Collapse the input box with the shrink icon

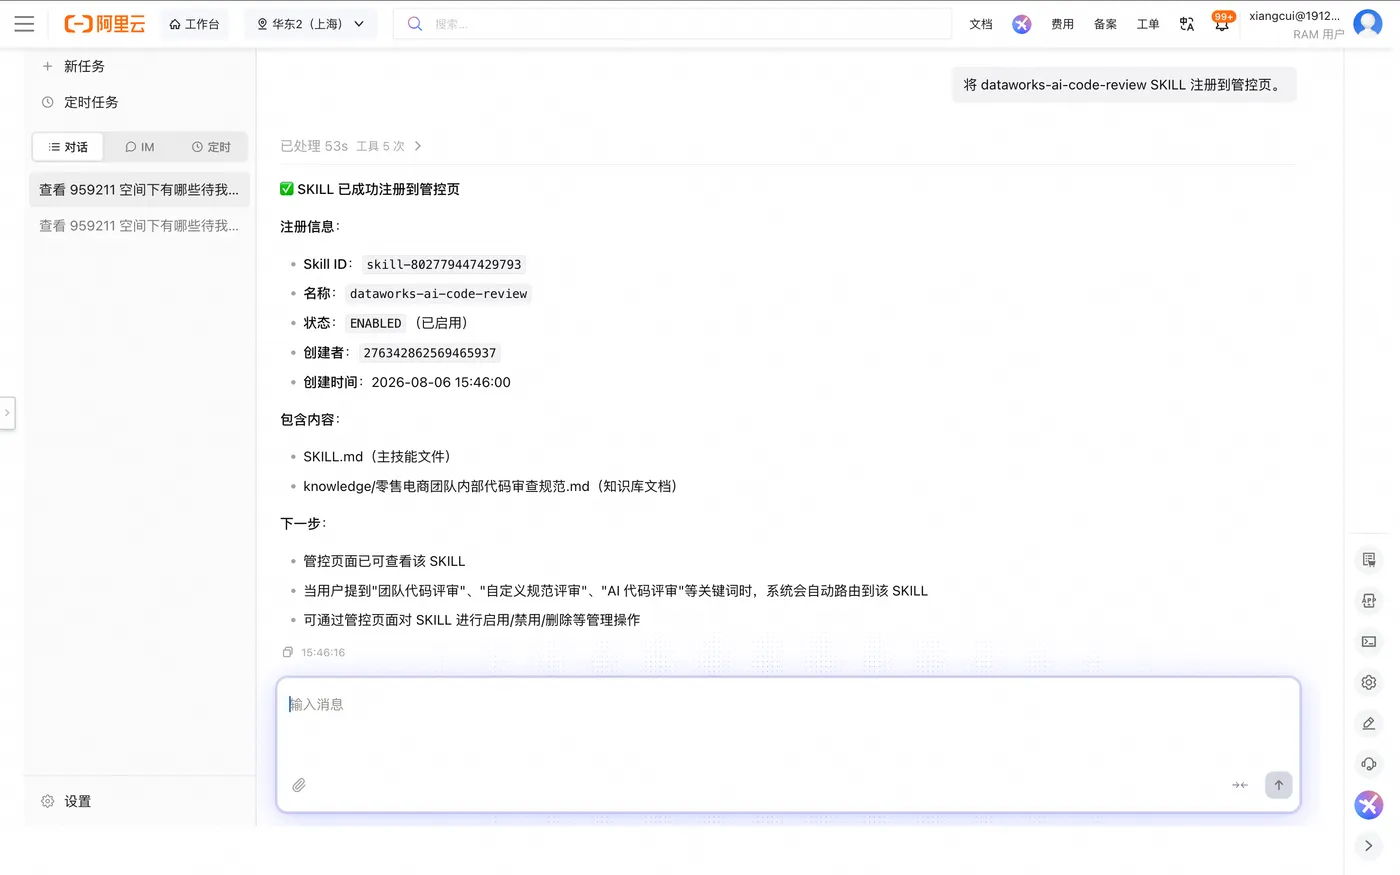[1240, 785]
